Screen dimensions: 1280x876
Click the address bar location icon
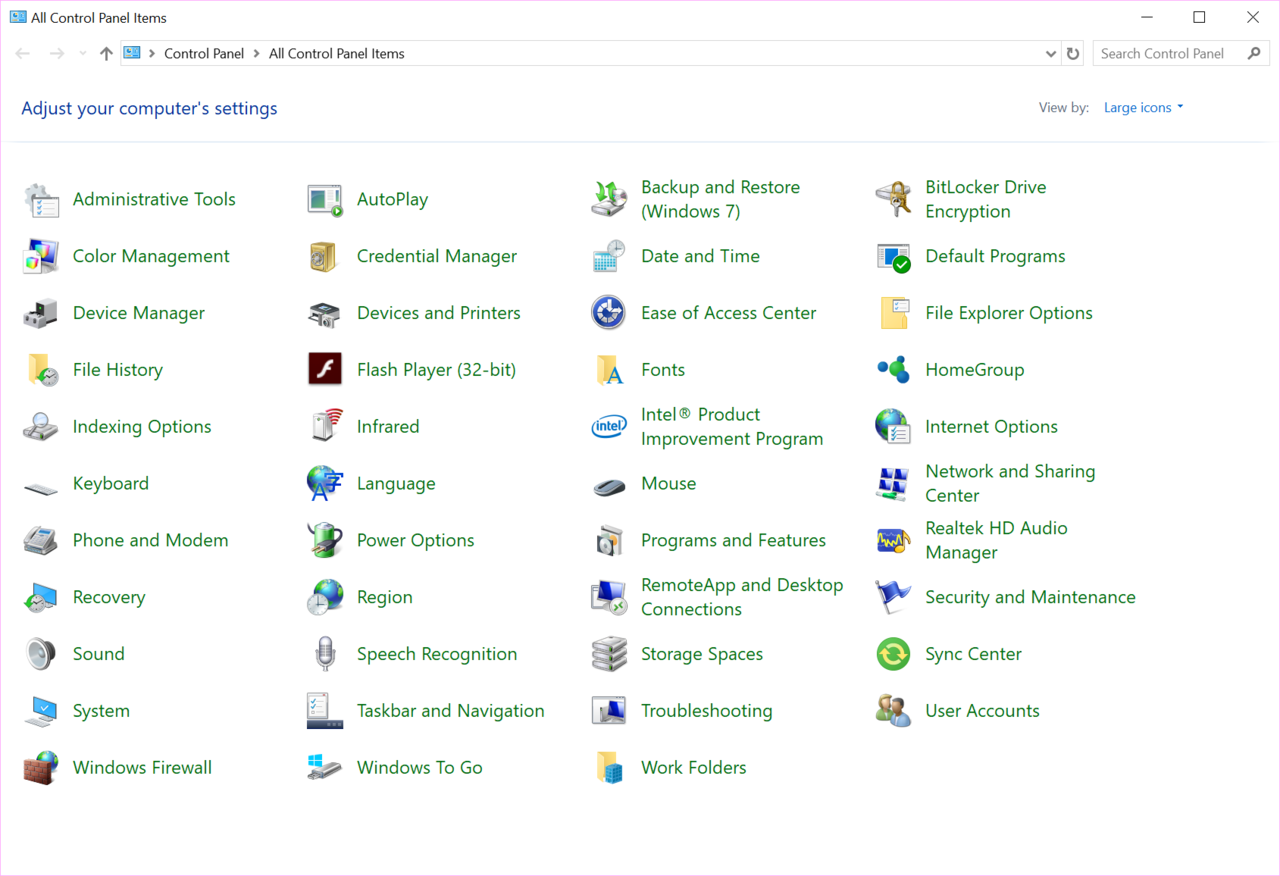coord(132,54)
